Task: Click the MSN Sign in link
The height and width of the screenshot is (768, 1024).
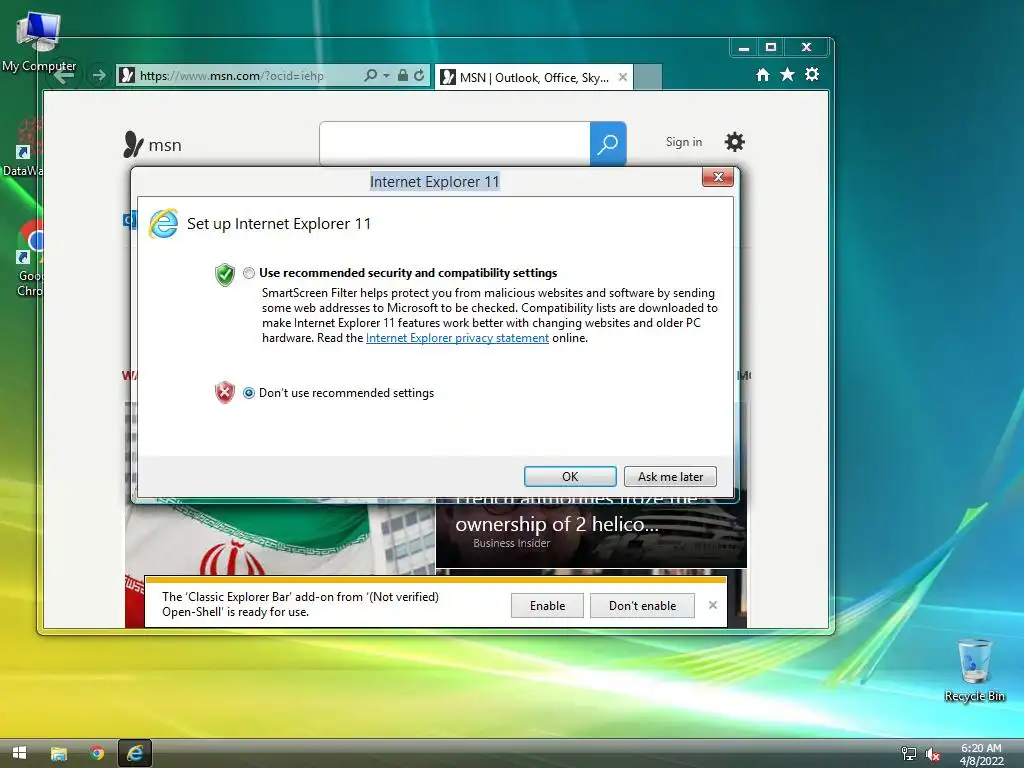Action: (x=684, y=142)
